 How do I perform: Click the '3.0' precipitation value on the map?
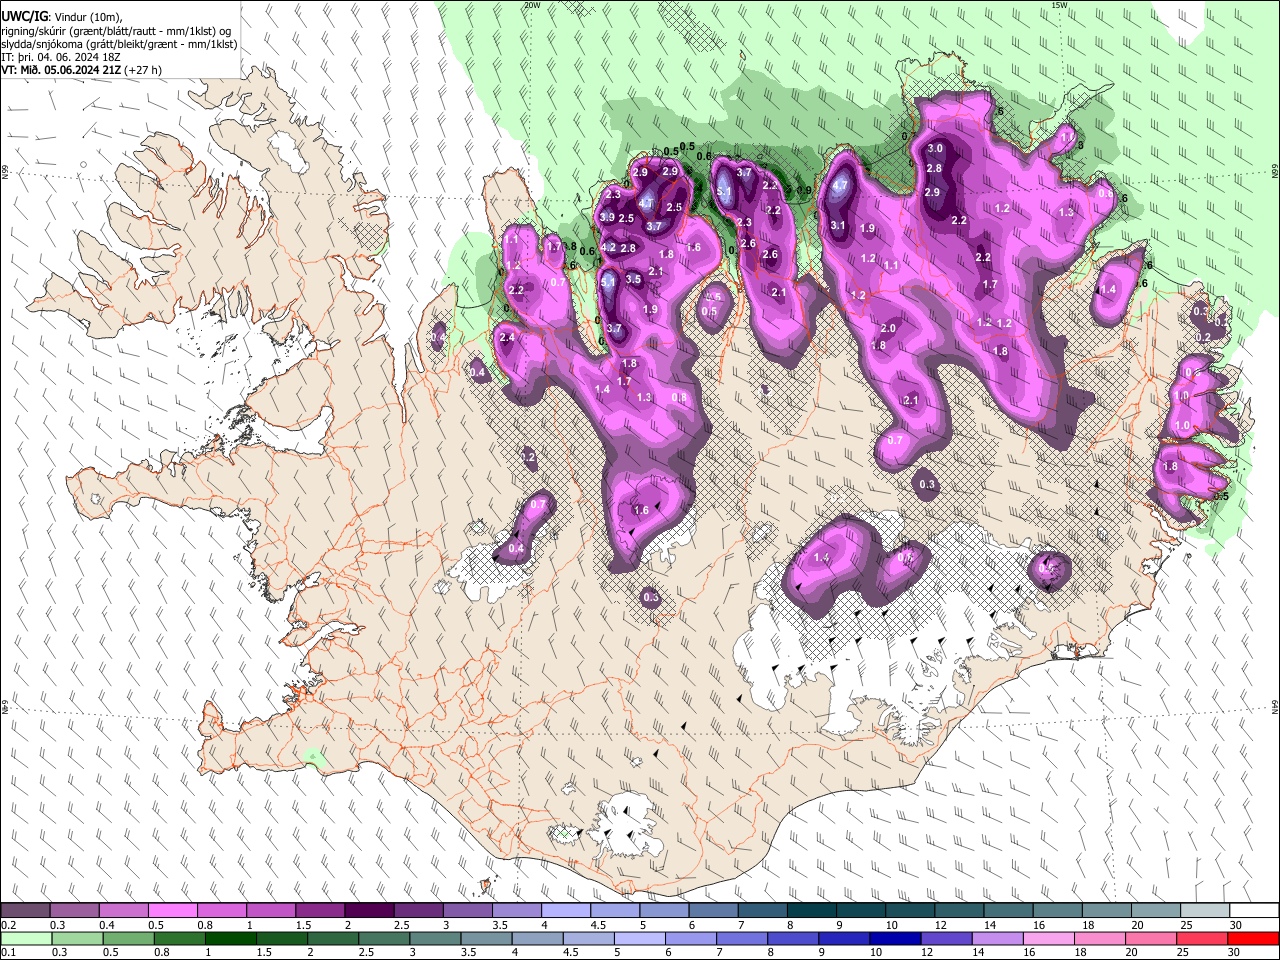click(936, 148)
